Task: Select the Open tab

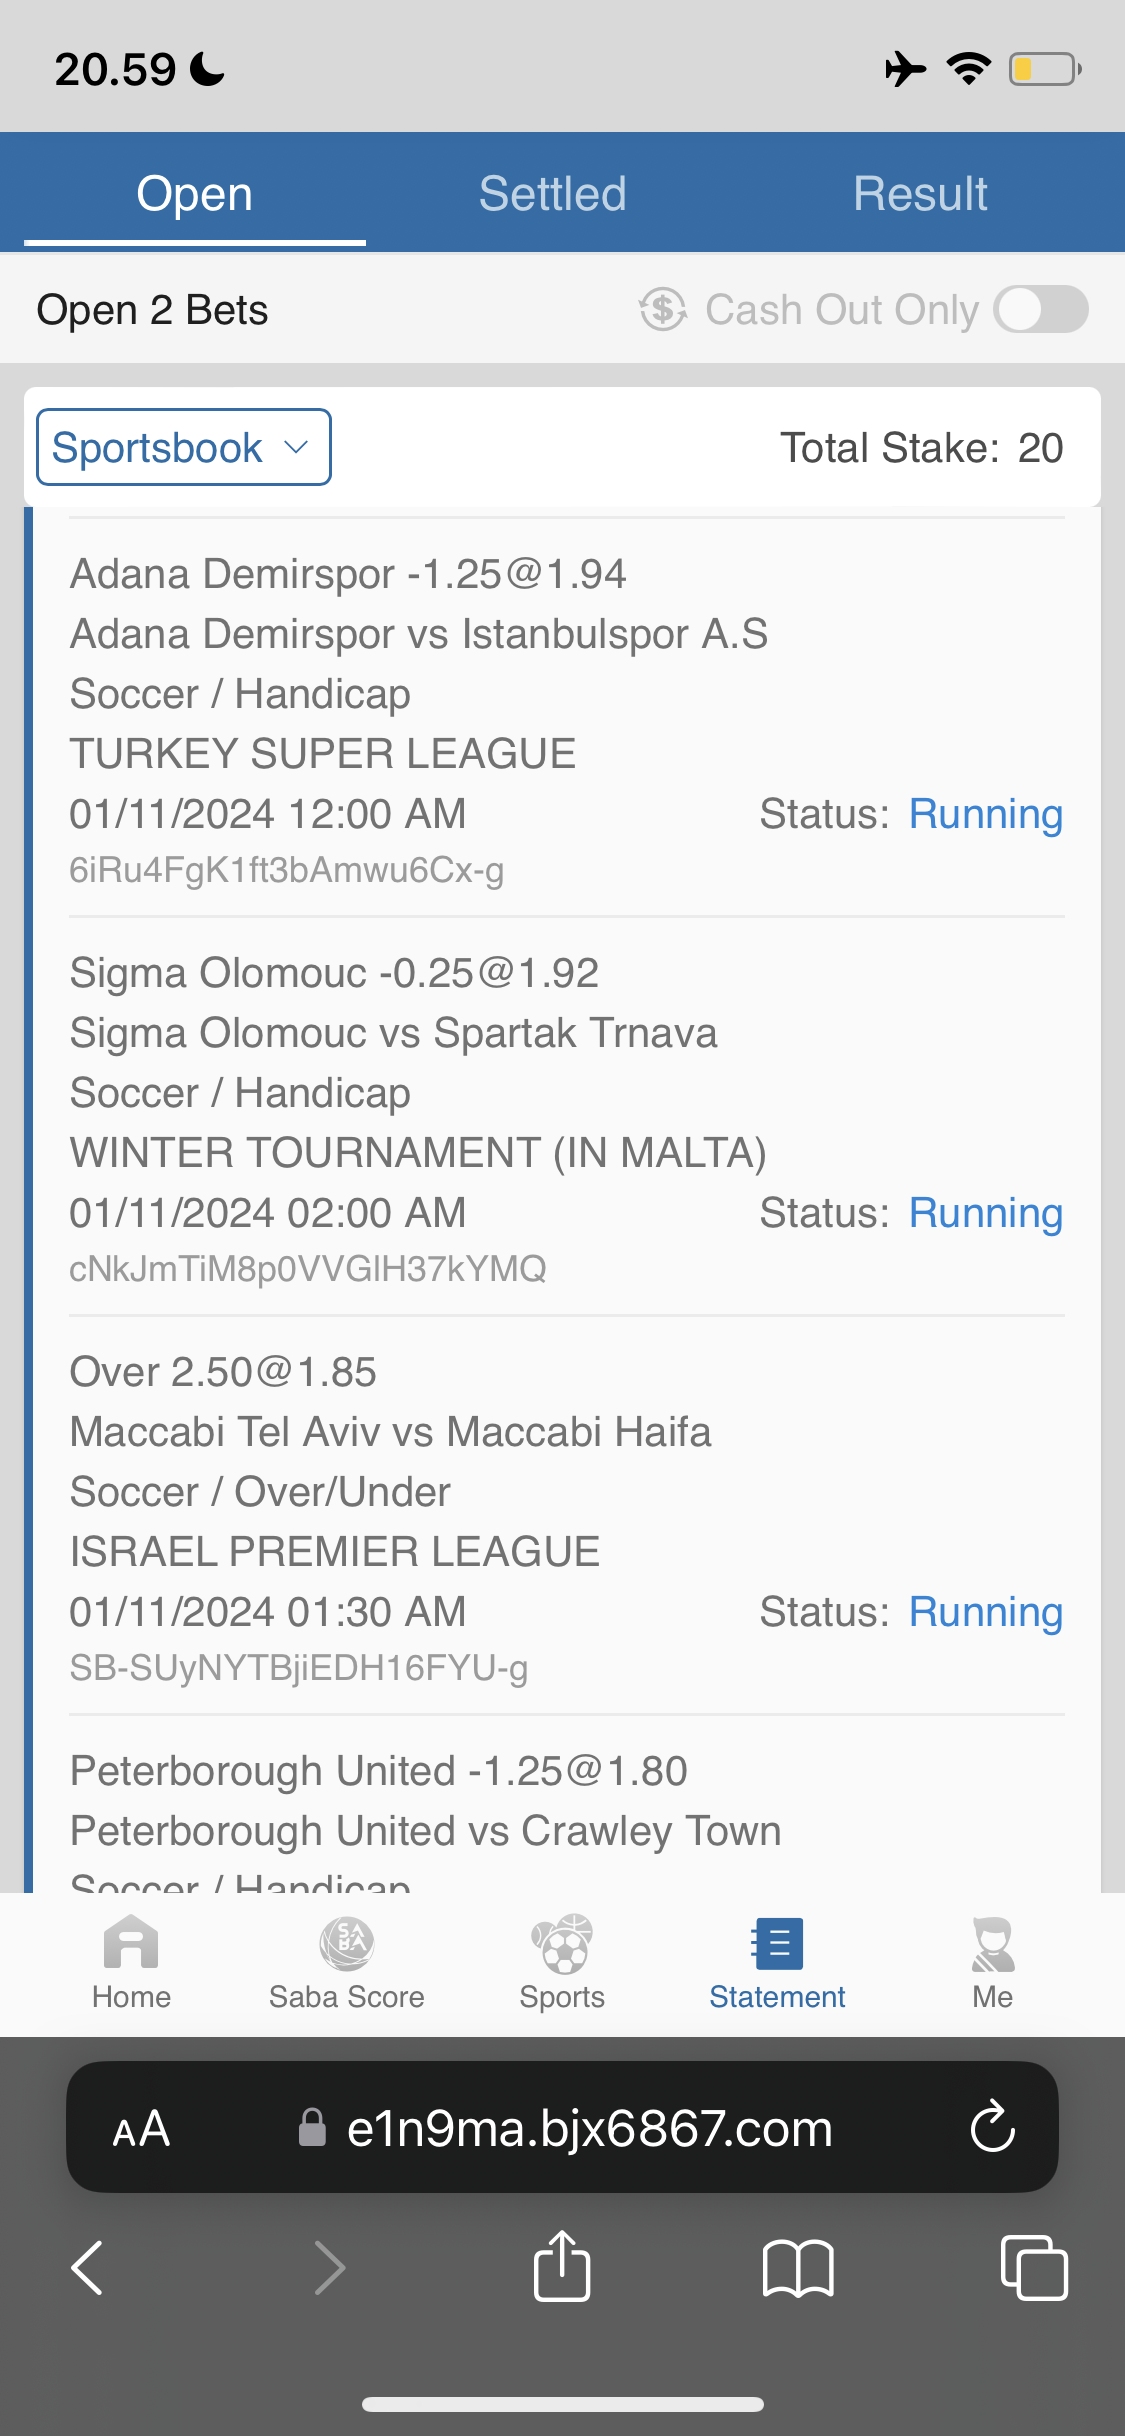Action: click(194, 193)
